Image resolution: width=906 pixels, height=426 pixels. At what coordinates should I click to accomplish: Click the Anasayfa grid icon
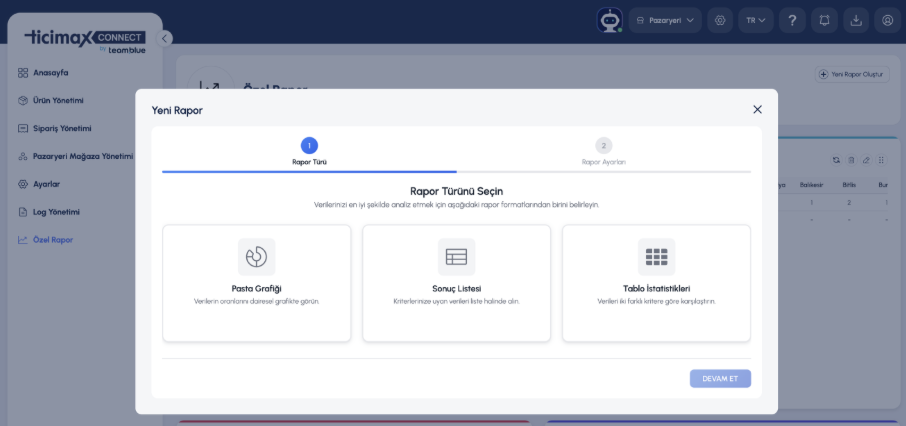(x=23, y=73)
